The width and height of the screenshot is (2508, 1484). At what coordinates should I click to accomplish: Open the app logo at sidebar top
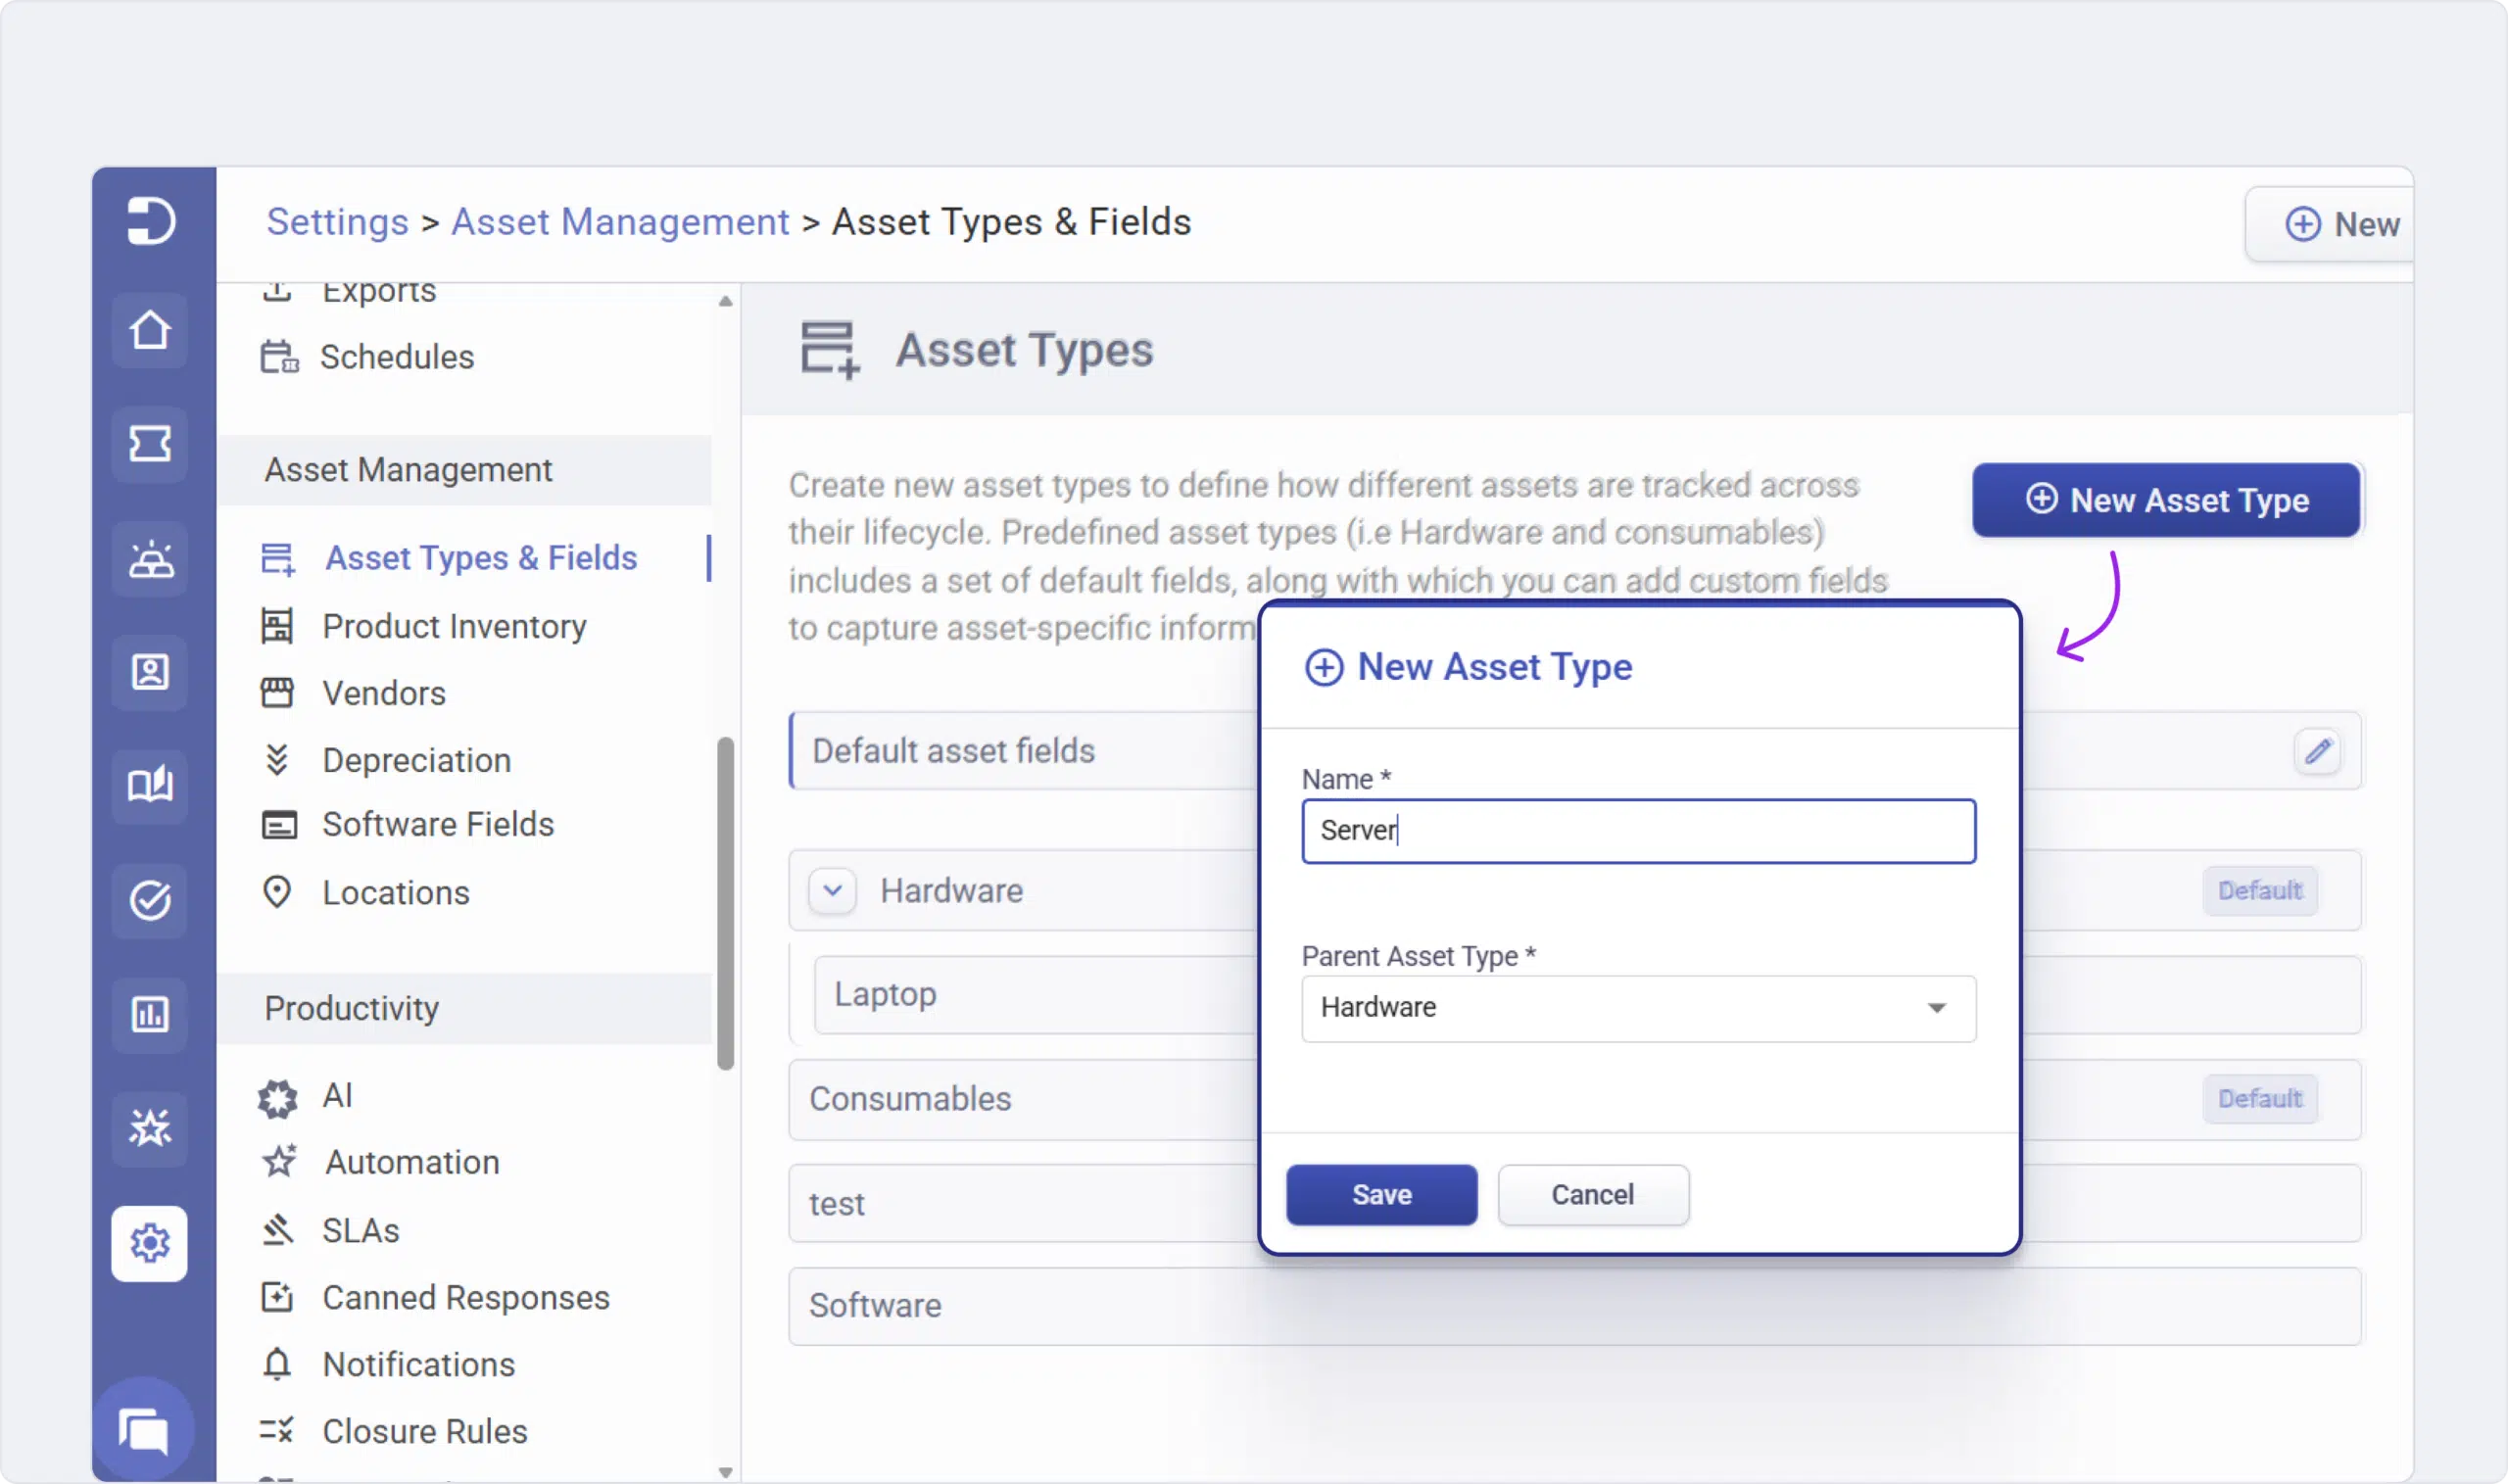[151, 220]
